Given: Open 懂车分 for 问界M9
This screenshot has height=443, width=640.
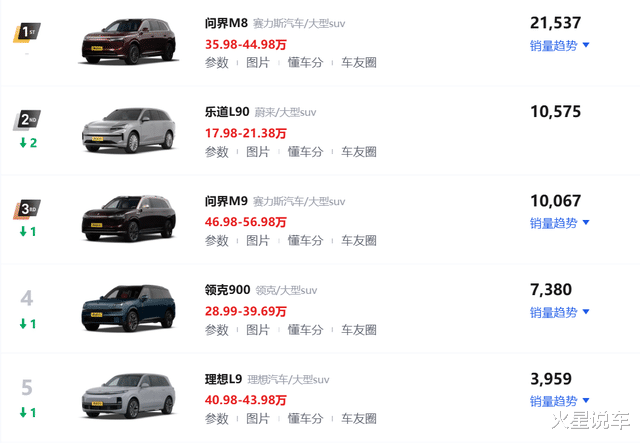Looking at the screenshot, I should [x=305, y=241].
